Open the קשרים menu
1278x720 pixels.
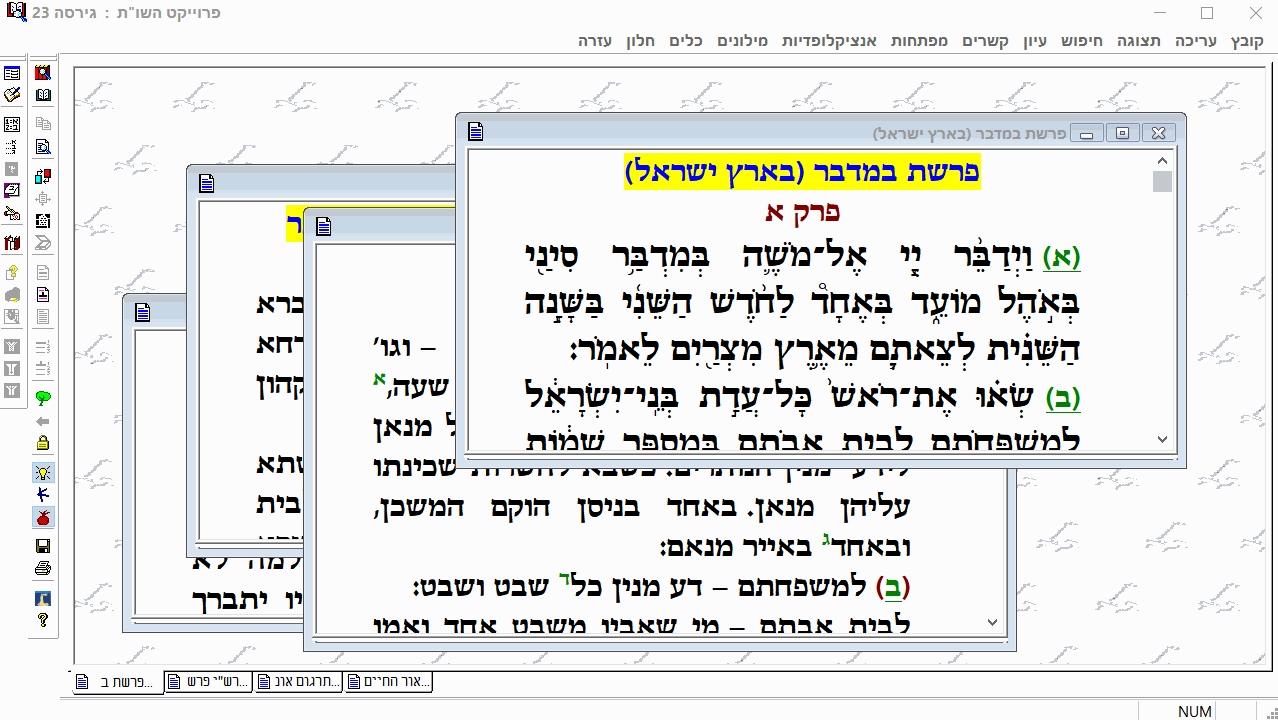tap(985, 41)
